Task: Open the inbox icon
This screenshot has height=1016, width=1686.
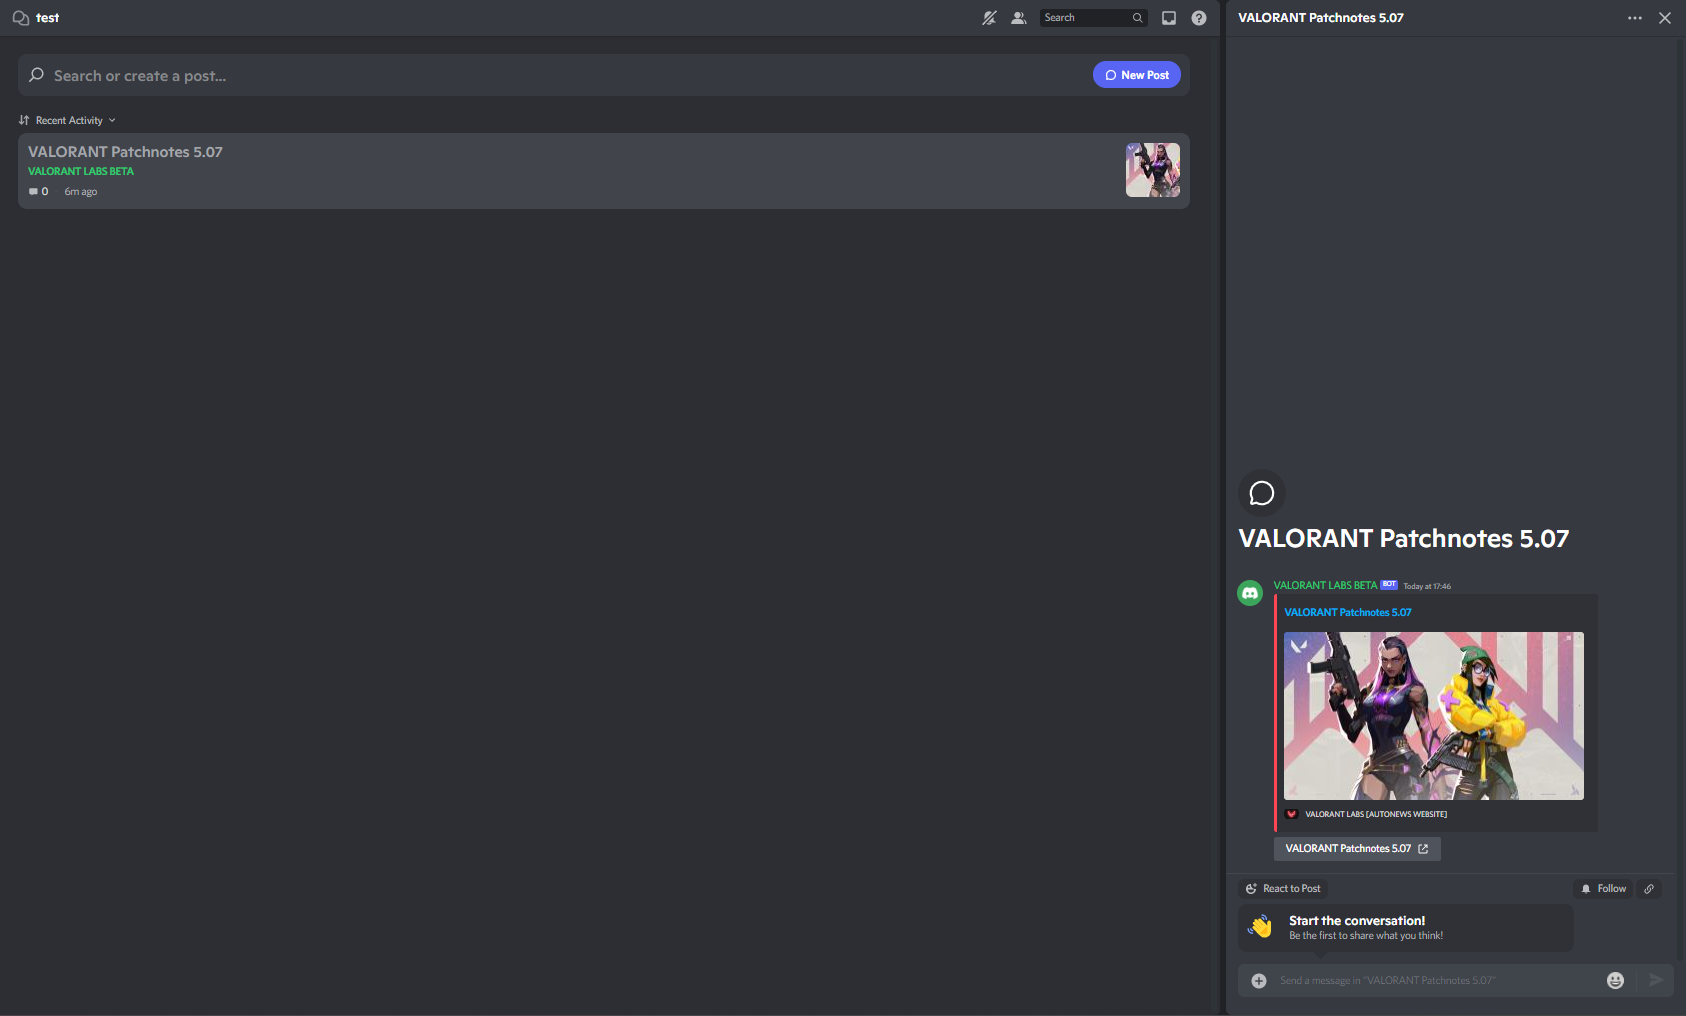Action: [x=1169, y=18]
